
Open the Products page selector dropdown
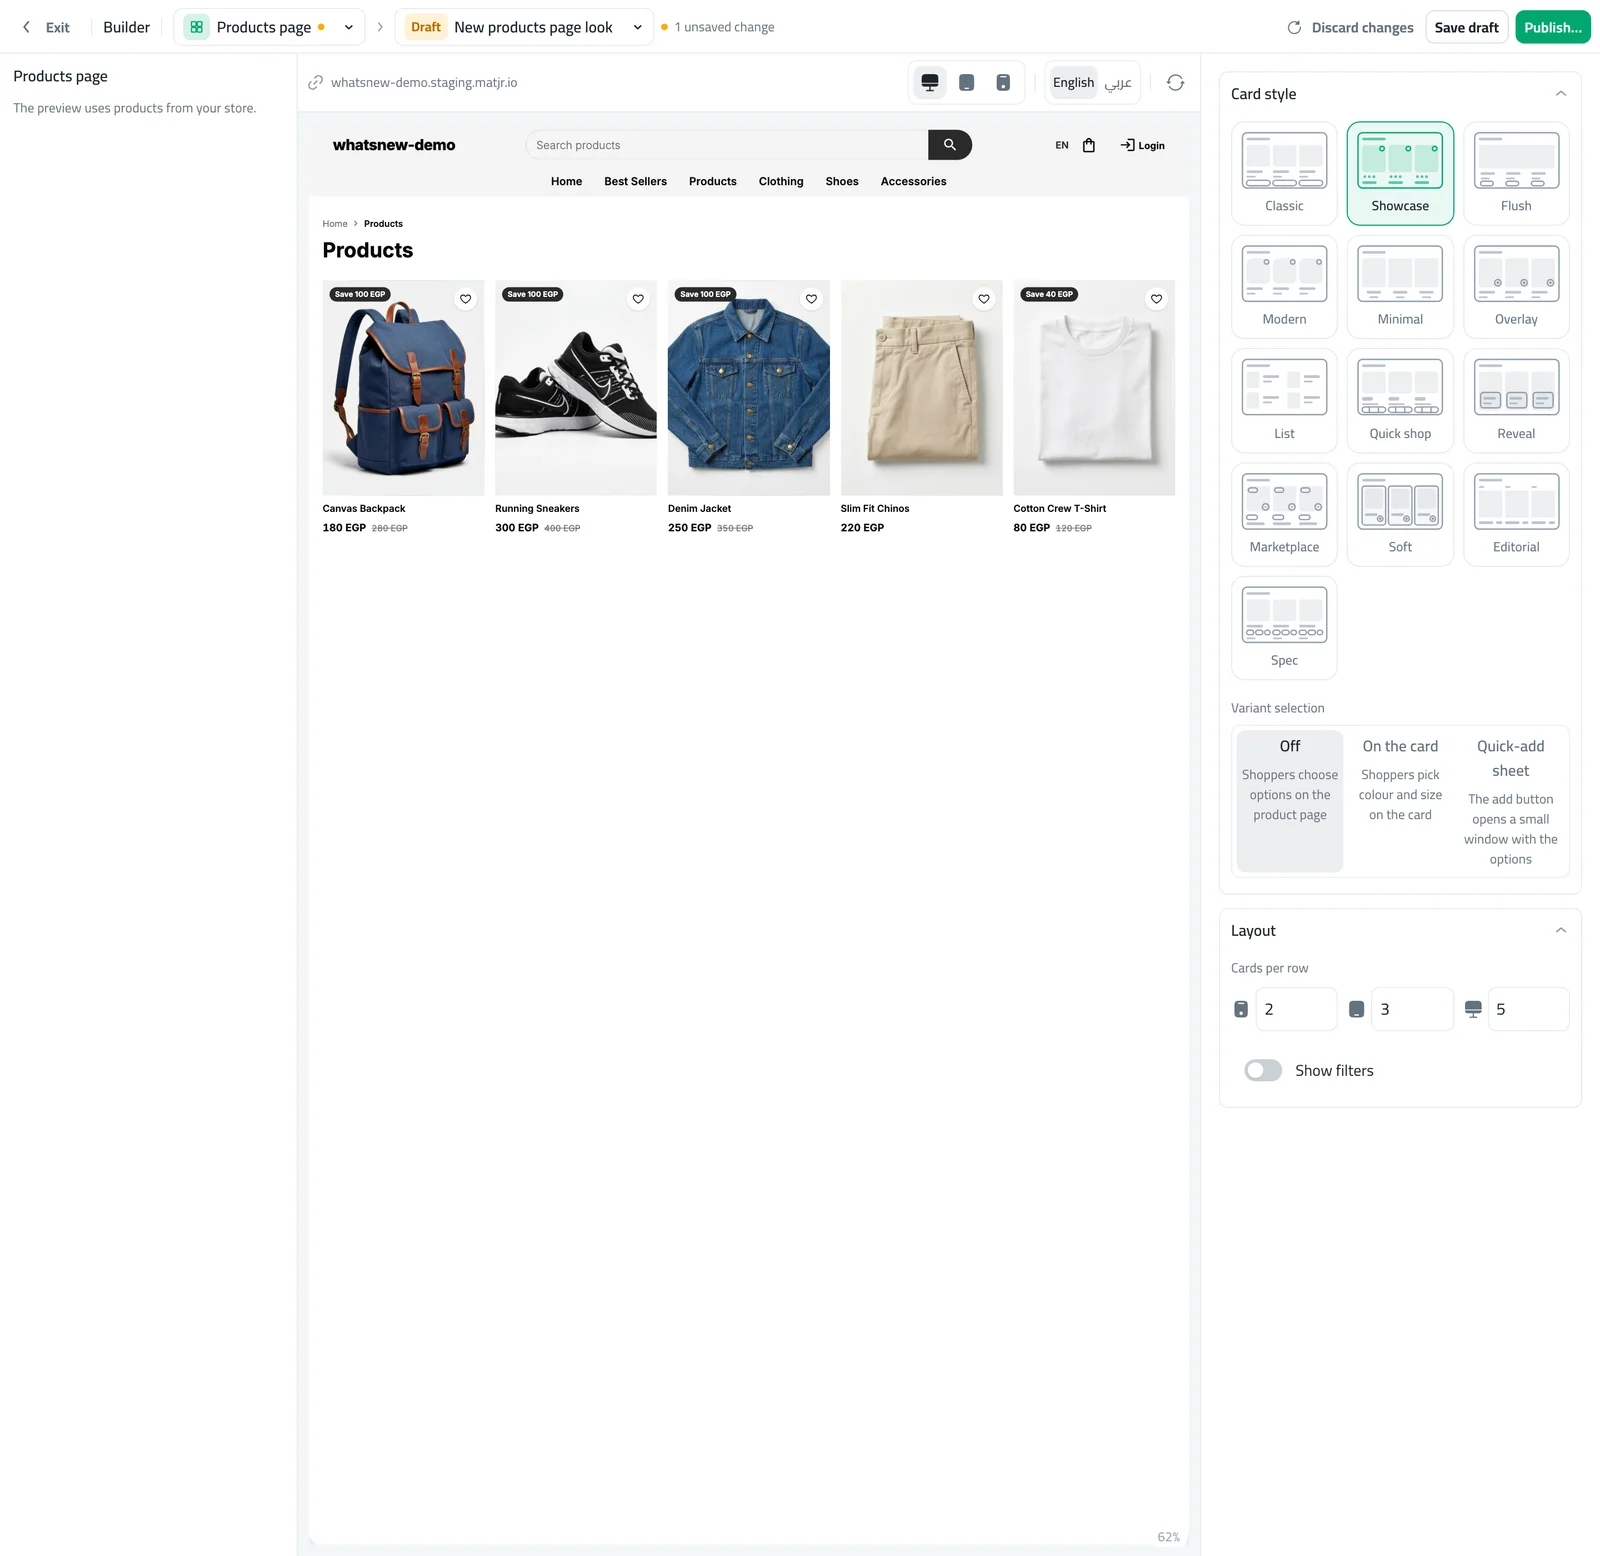[x=269, y=27]
